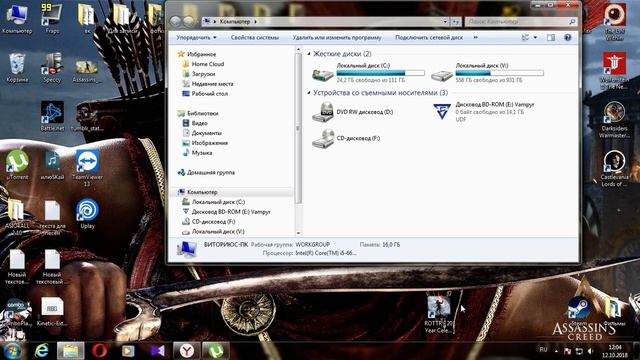The width and height of the screenshot is (640, 360).
Task: Launch Castlevania Lords of Shadow shortcut
Action: tap(614, 168)
